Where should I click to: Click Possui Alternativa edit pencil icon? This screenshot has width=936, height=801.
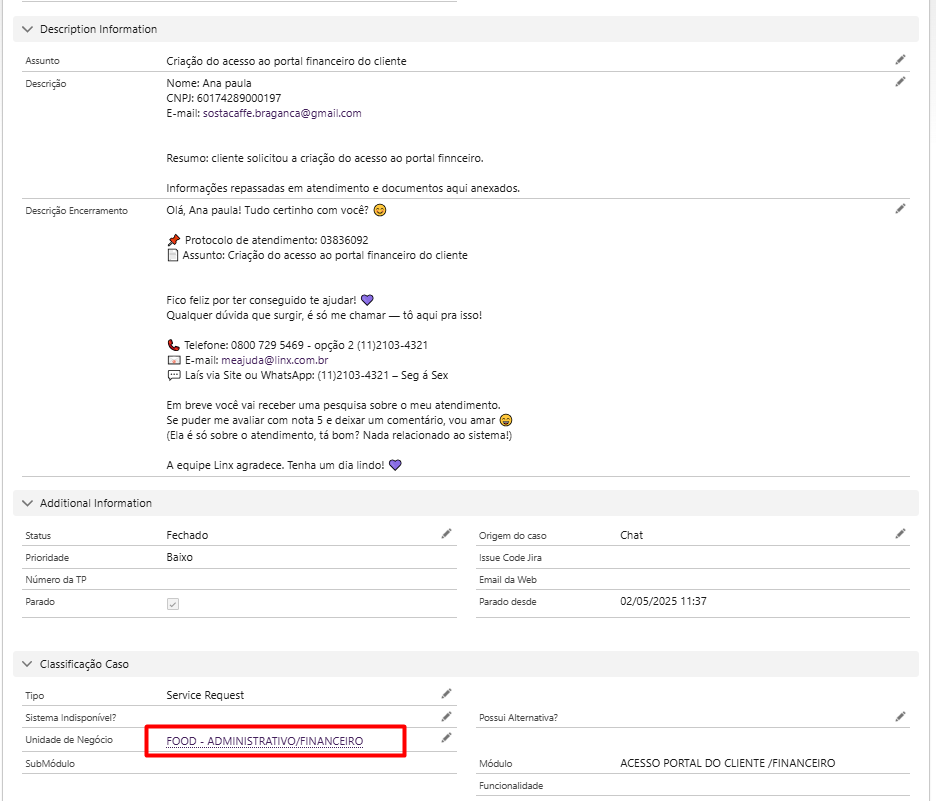[x=900, y=716]
